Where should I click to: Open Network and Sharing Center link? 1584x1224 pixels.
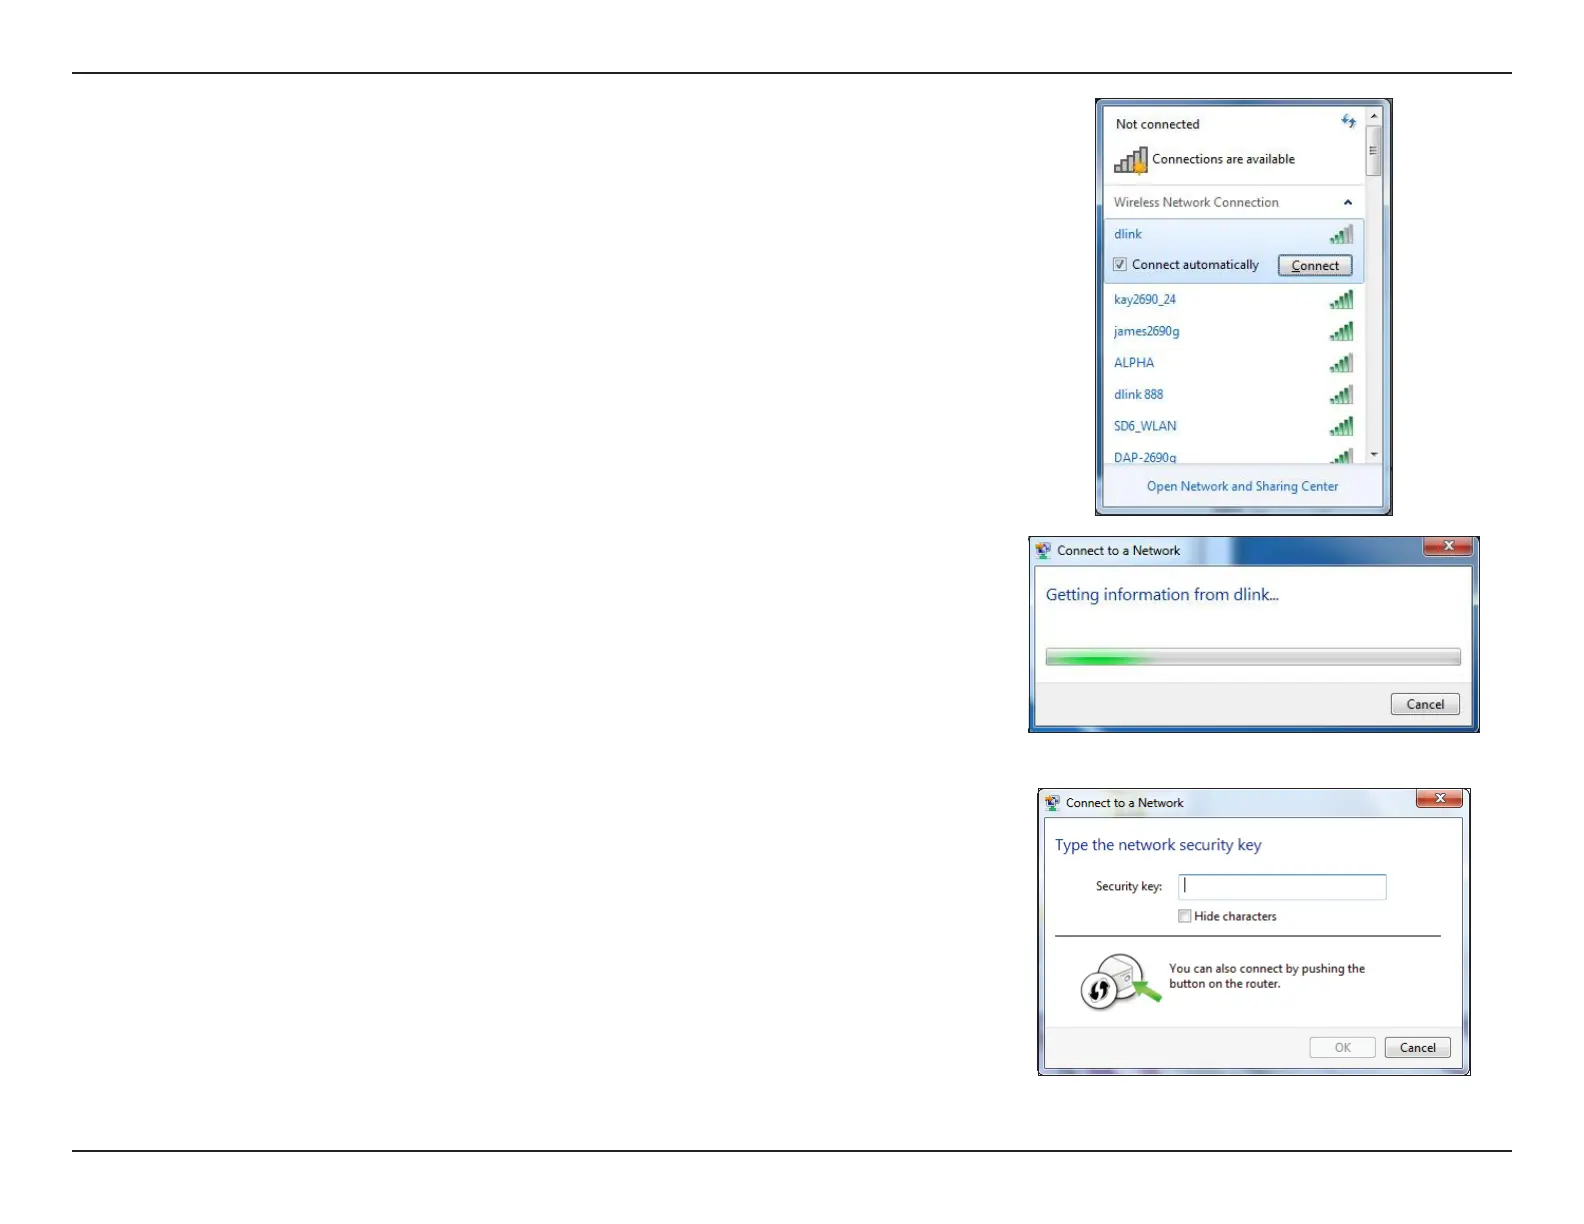(1242, 486)
